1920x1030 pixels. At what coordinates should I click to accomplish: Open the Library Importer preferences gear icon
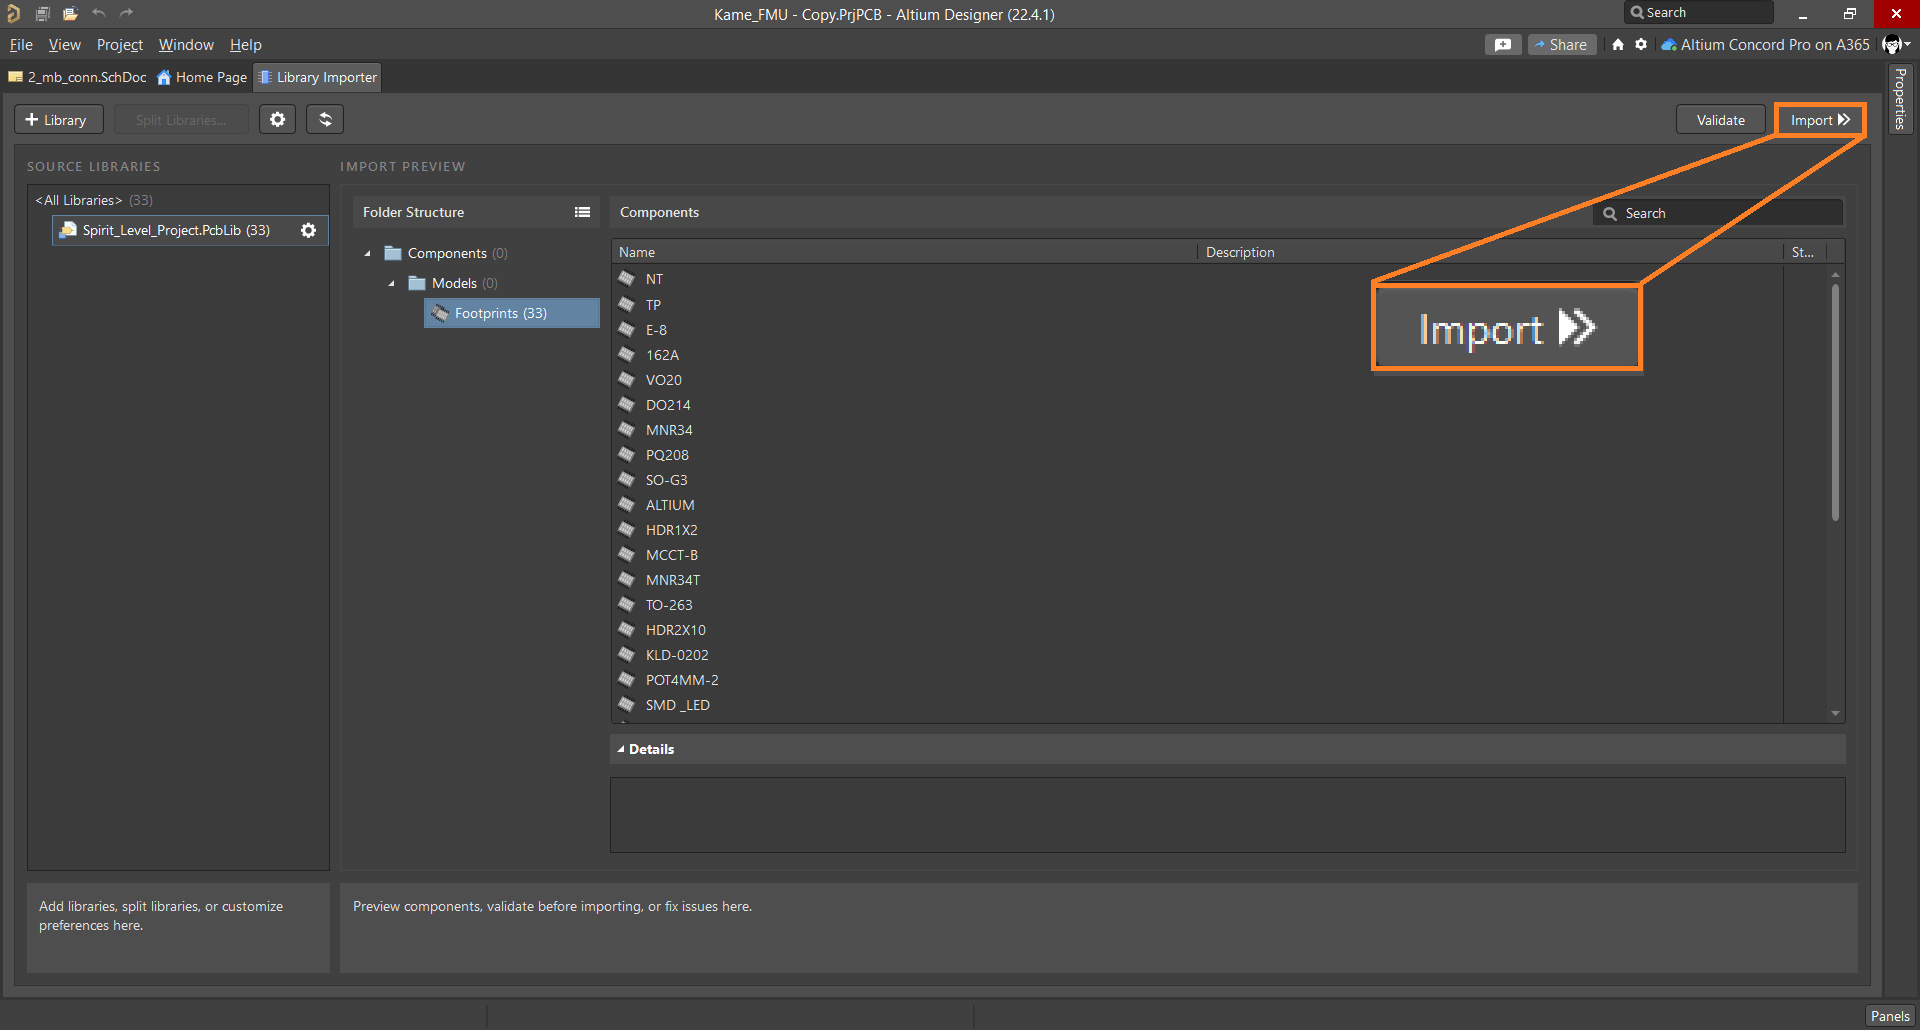click(277, 119)
